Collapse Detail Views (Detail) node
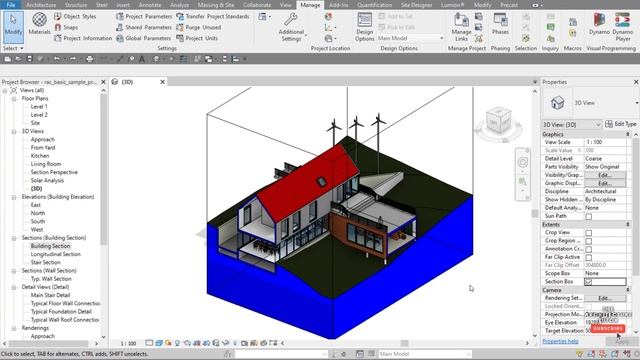This screenshot has height=360, width=640. (x=14, y=287)
